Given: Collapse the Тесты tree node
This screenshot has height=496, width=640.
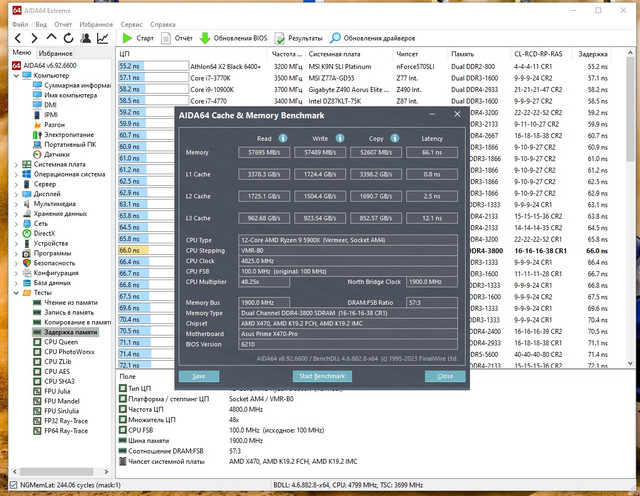Looking at the screenshot, I should click(x=16, y=293).
